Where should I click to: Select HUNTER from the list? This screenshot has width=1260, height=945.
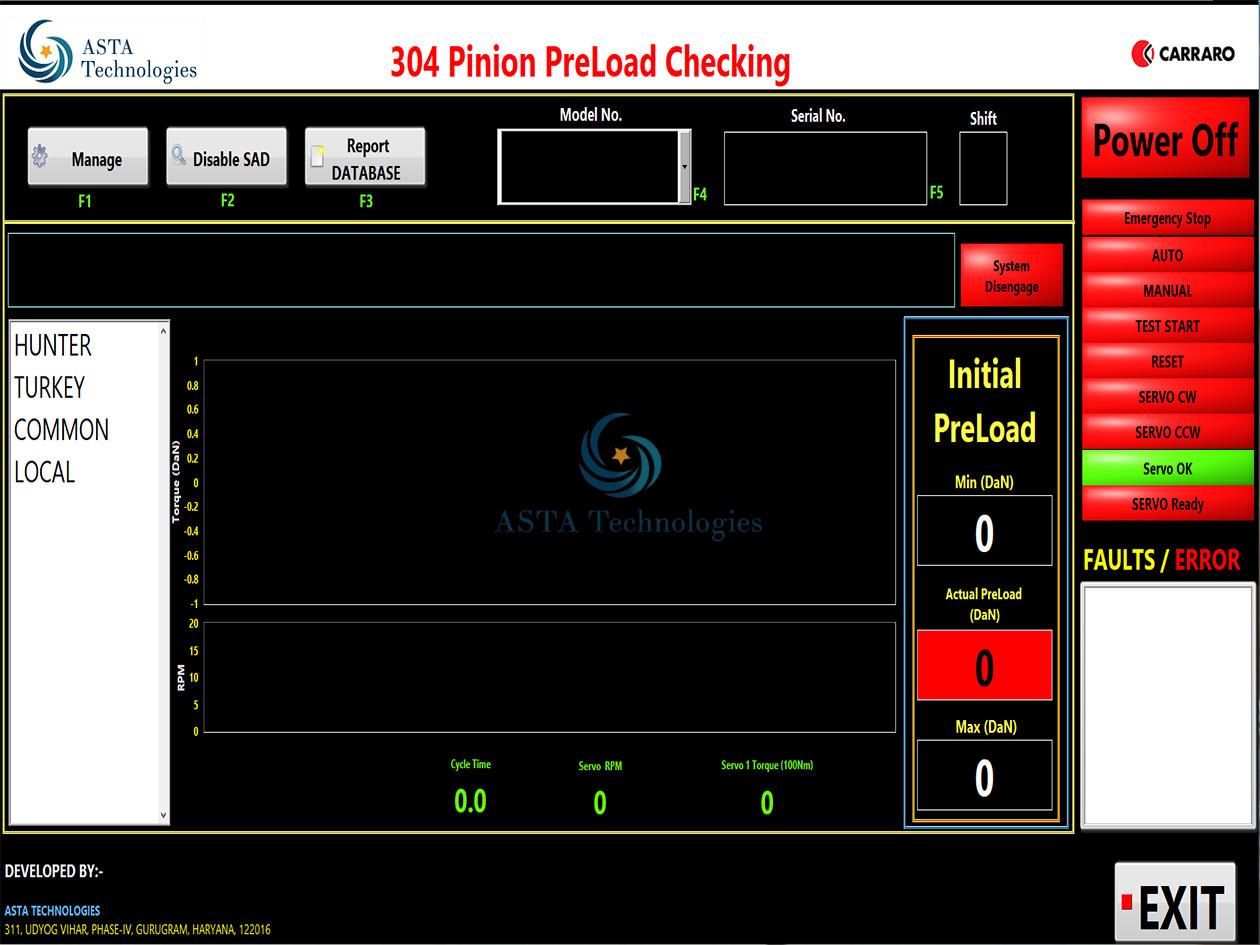[x=53, y=346]
